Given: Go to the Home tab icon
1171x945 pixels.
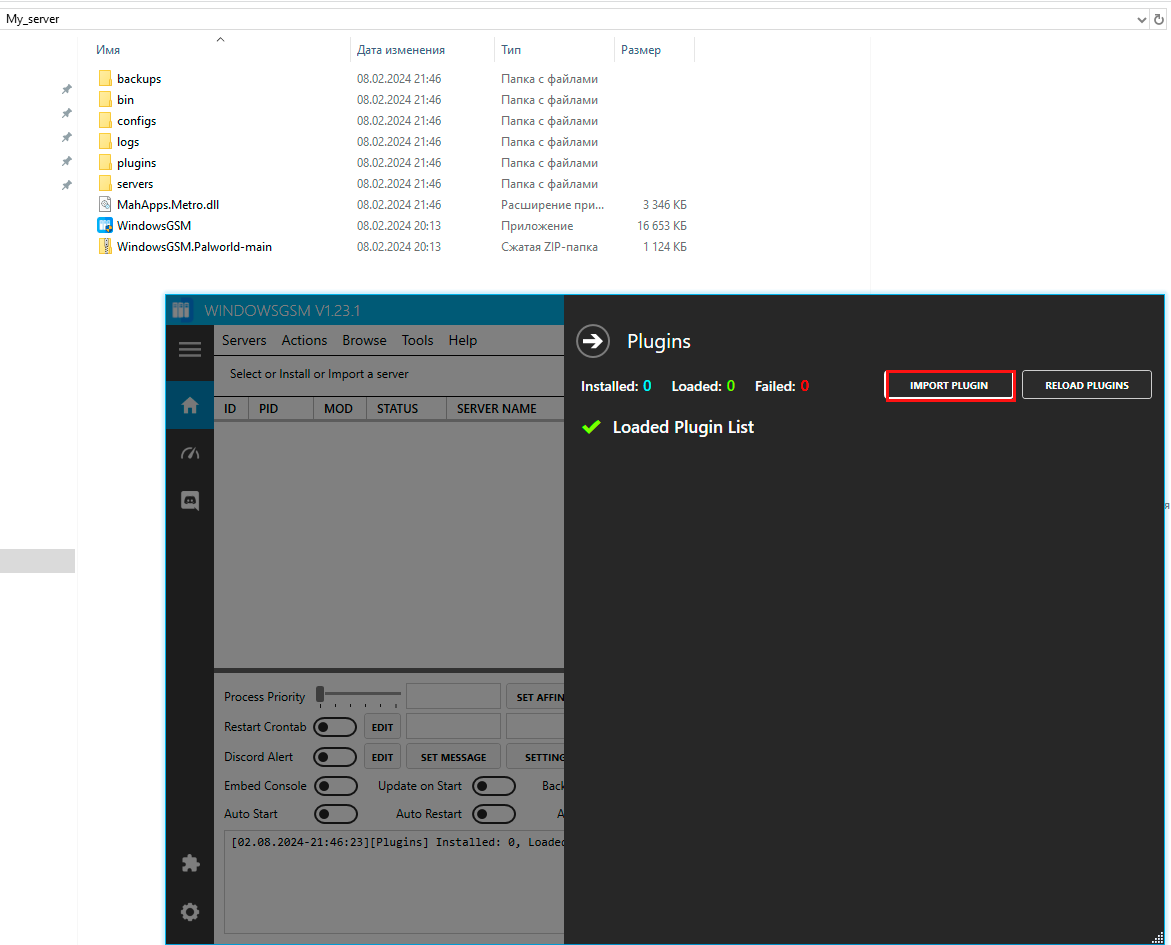Looking at the screenshot, I should (x=190, y=405).
